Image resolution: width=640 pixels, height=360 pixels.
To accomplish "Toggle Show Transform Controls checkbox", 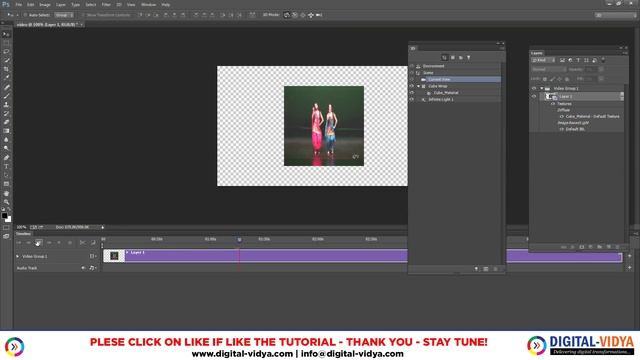I will tap(83, 15).
